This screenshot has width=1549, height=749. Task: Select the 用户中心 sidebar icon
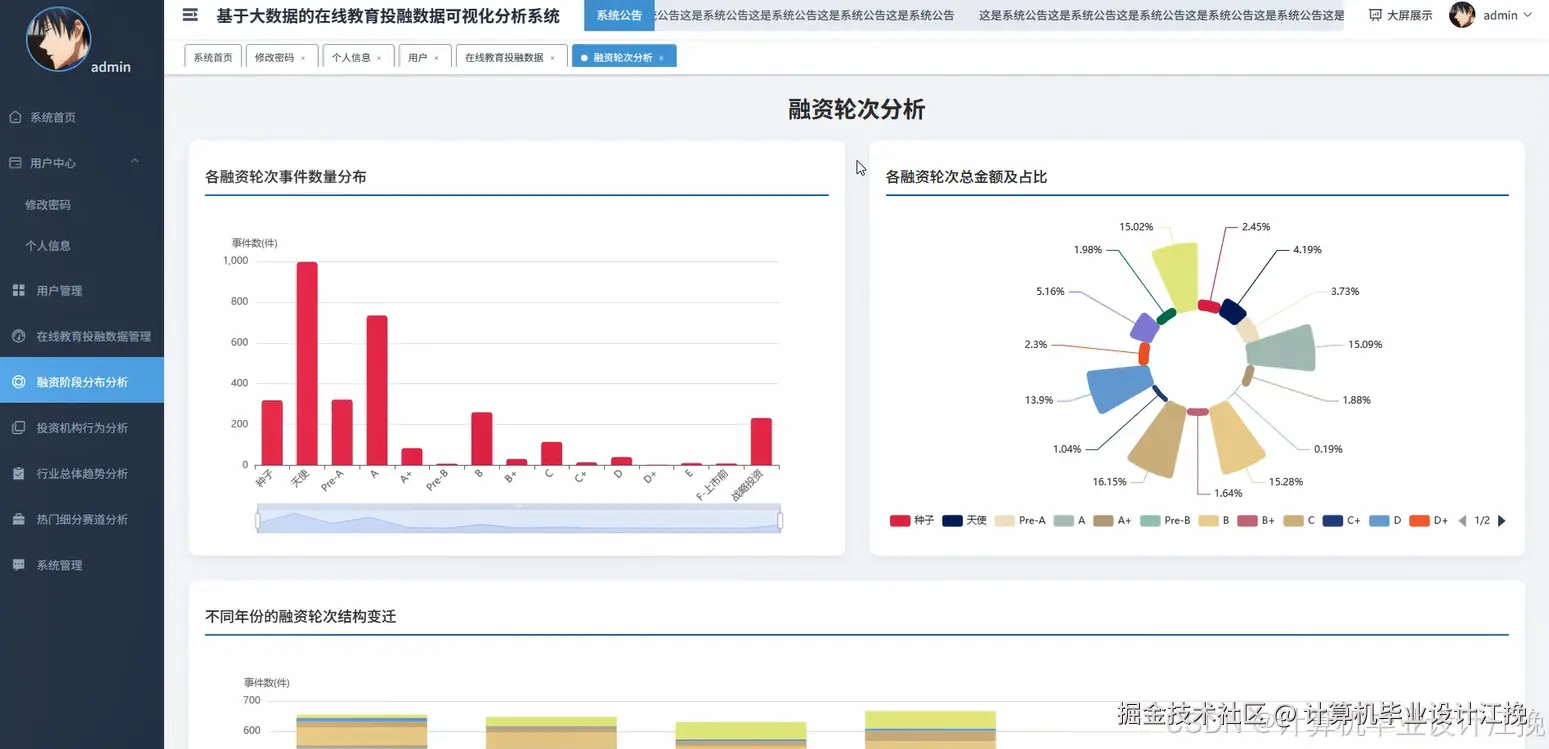15,163
